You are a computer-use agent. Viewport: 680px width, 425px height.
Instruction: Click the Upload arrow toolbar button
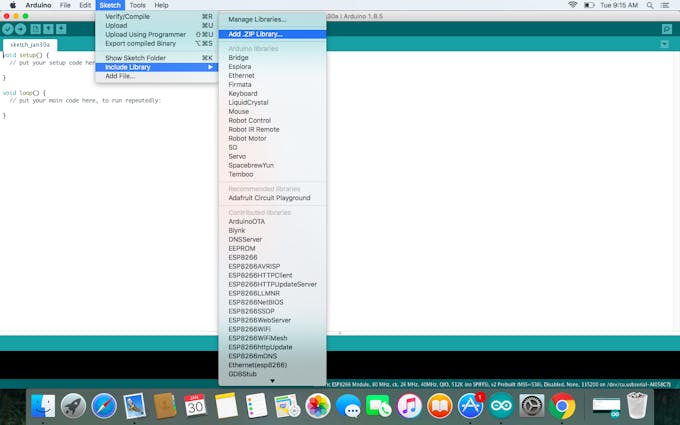coord(21,29)
